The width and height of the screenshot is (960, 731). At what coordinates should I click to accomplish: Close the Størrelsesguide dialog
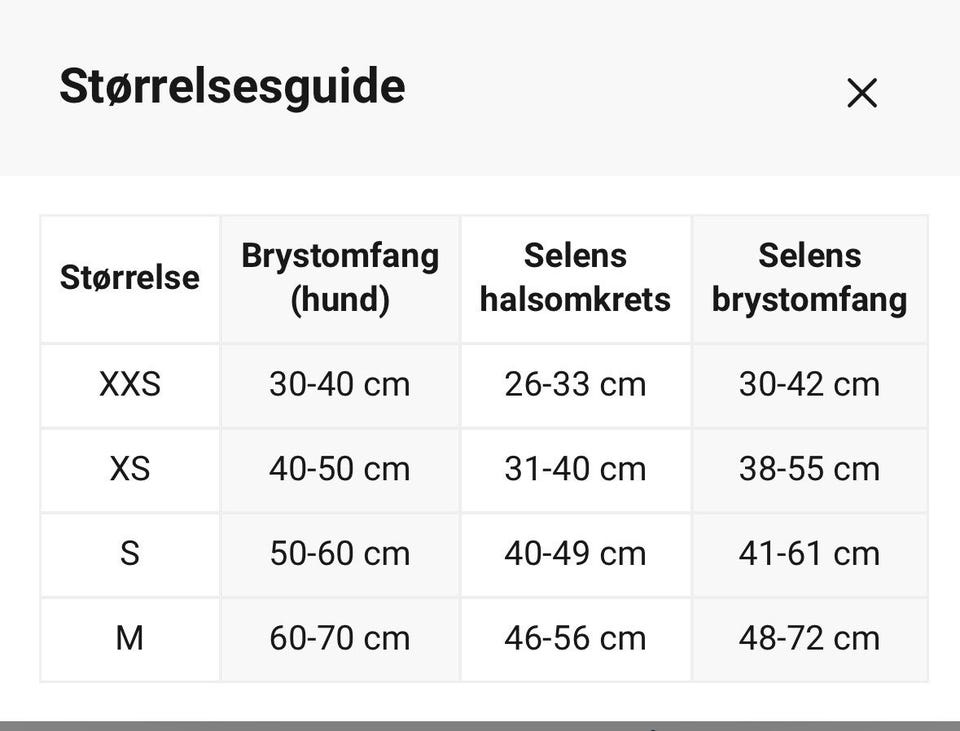(862, 93)
